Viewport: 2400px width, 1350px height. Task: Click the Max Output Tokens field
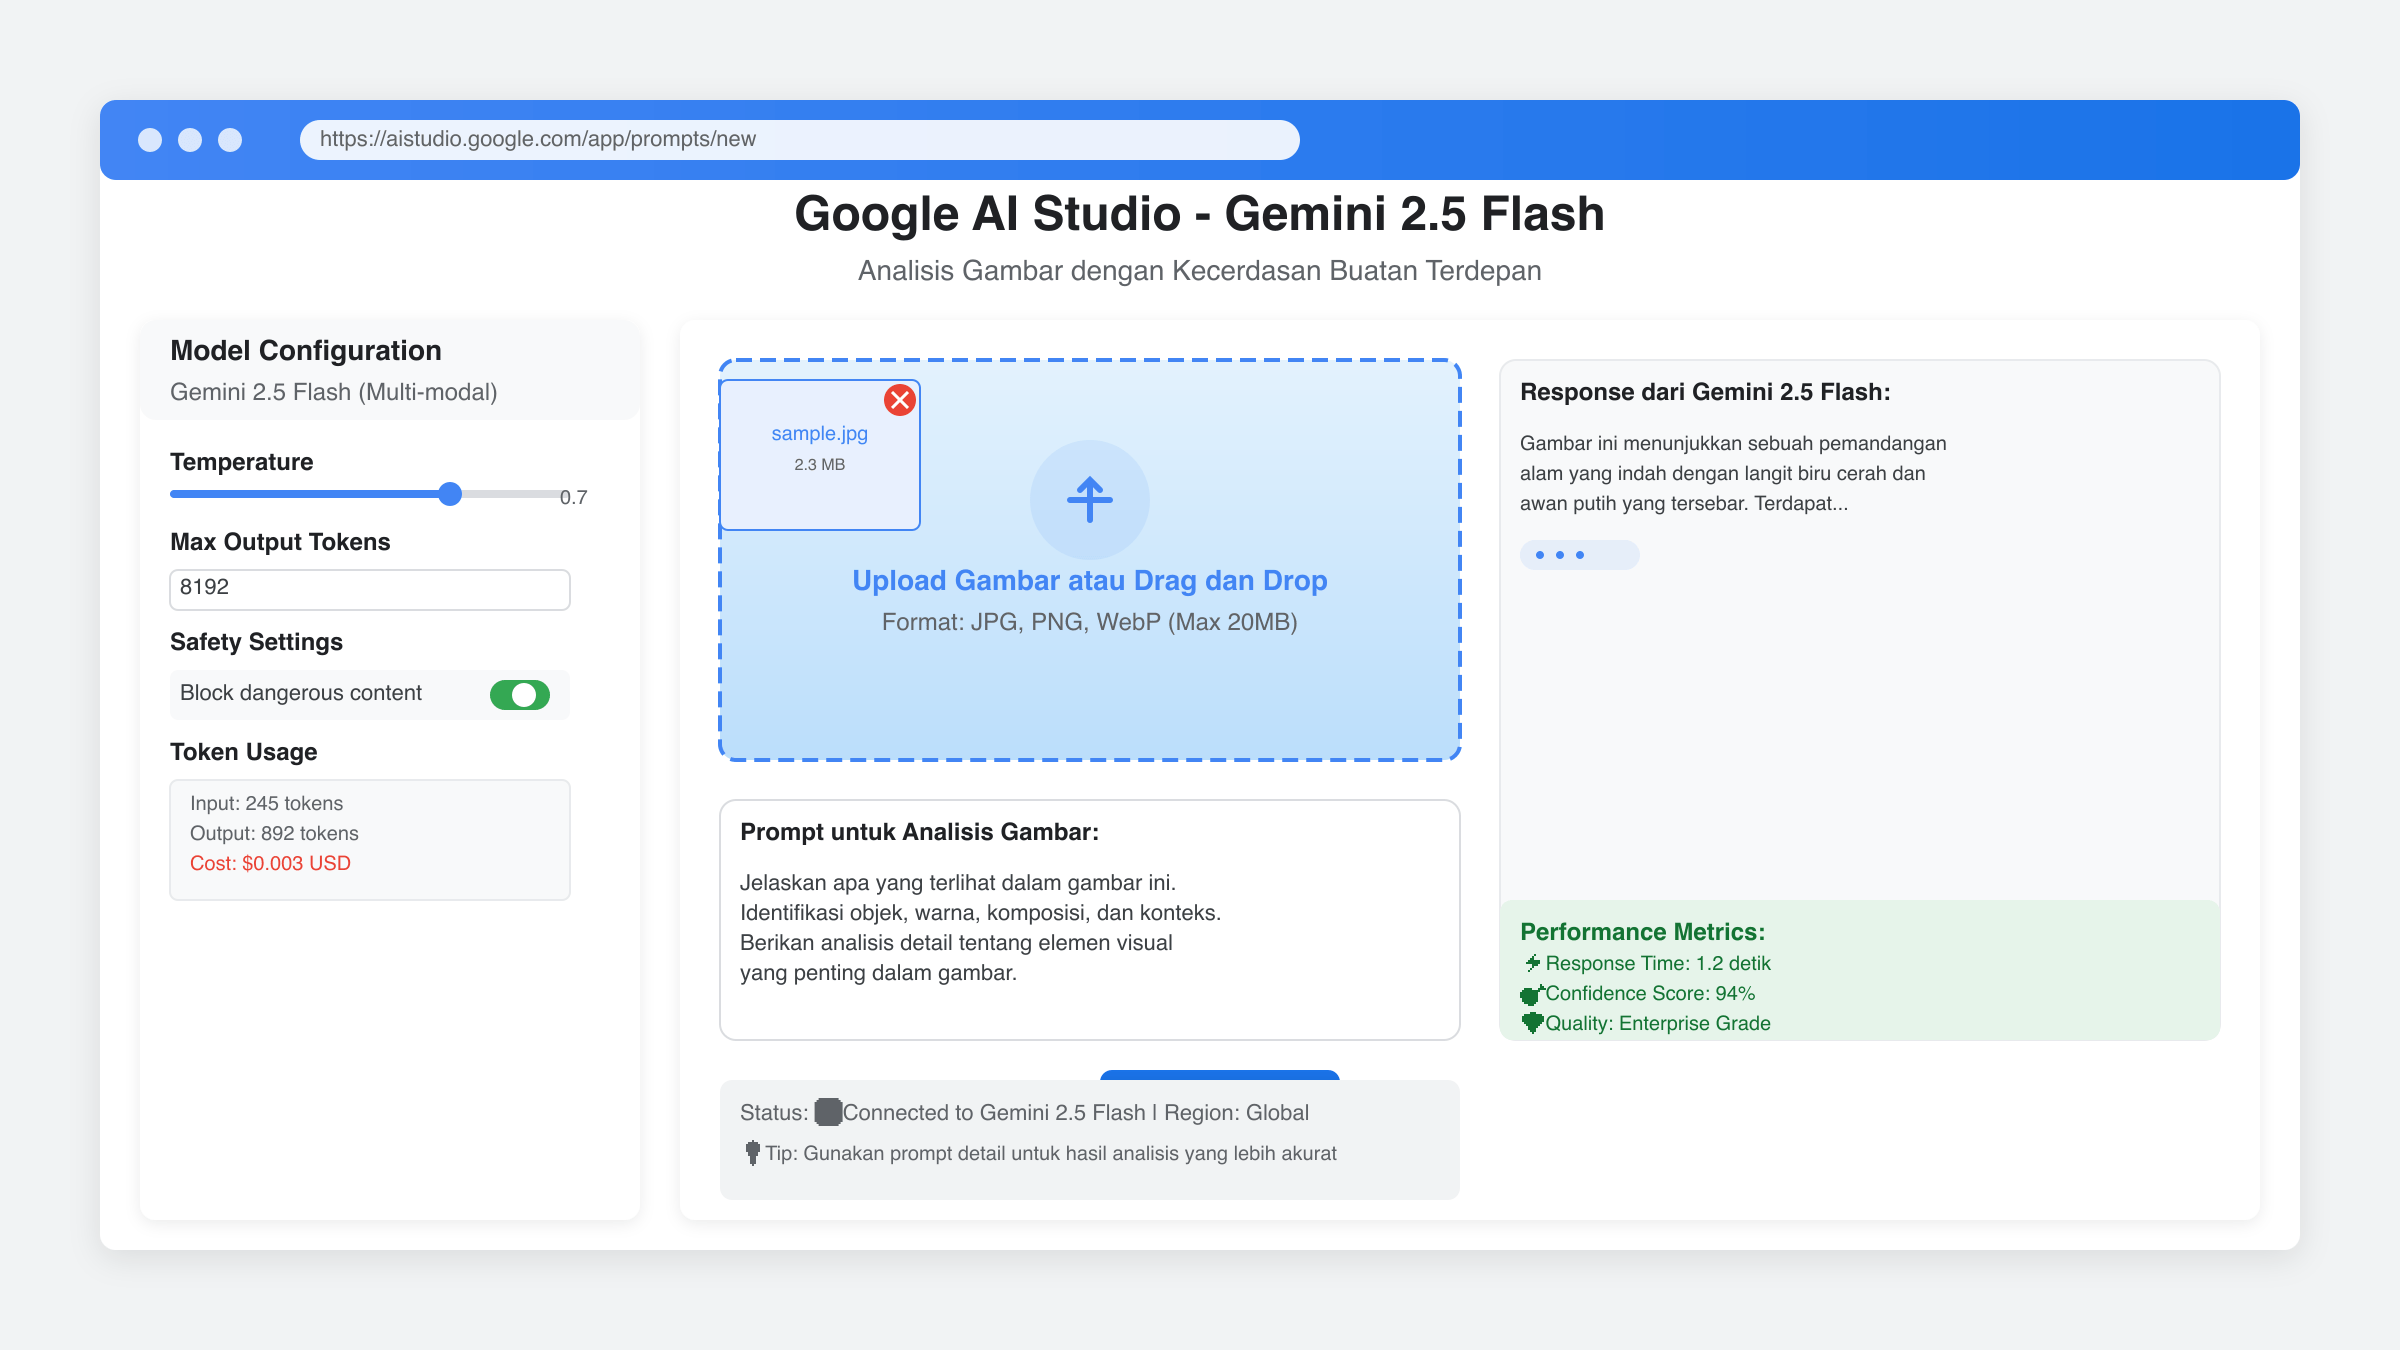[370, 589]
